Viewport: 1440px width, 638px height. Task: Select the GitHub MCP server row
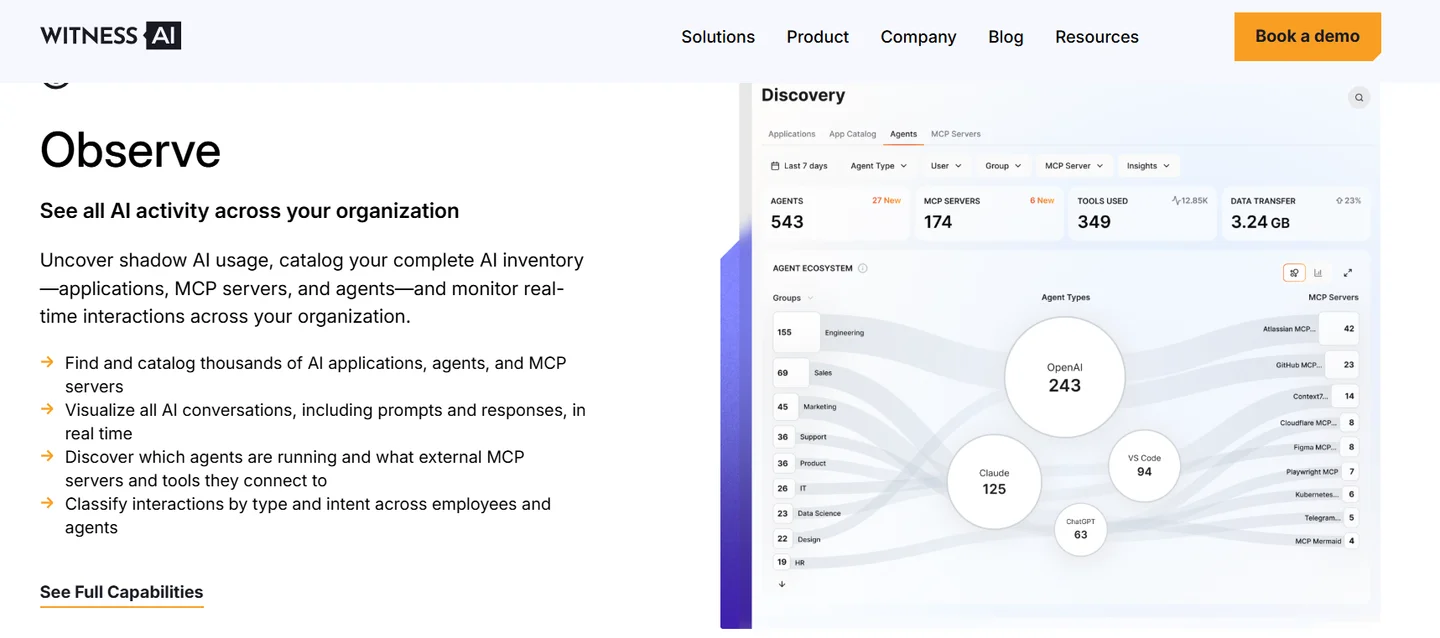point(1317,365)
